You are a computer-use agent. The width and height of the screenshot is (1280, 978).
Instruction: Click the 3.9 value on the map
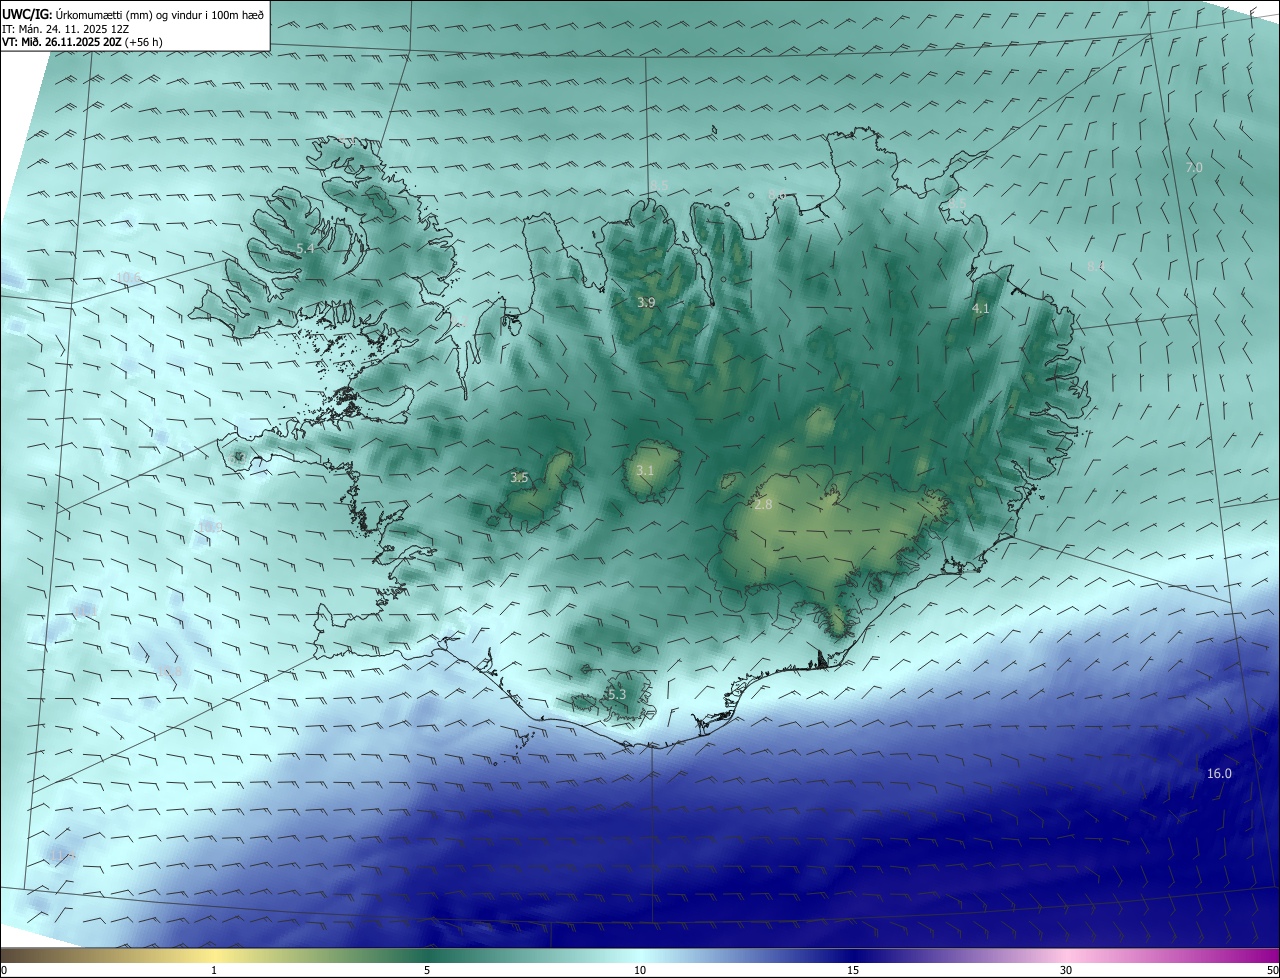[x=646, y=302]
